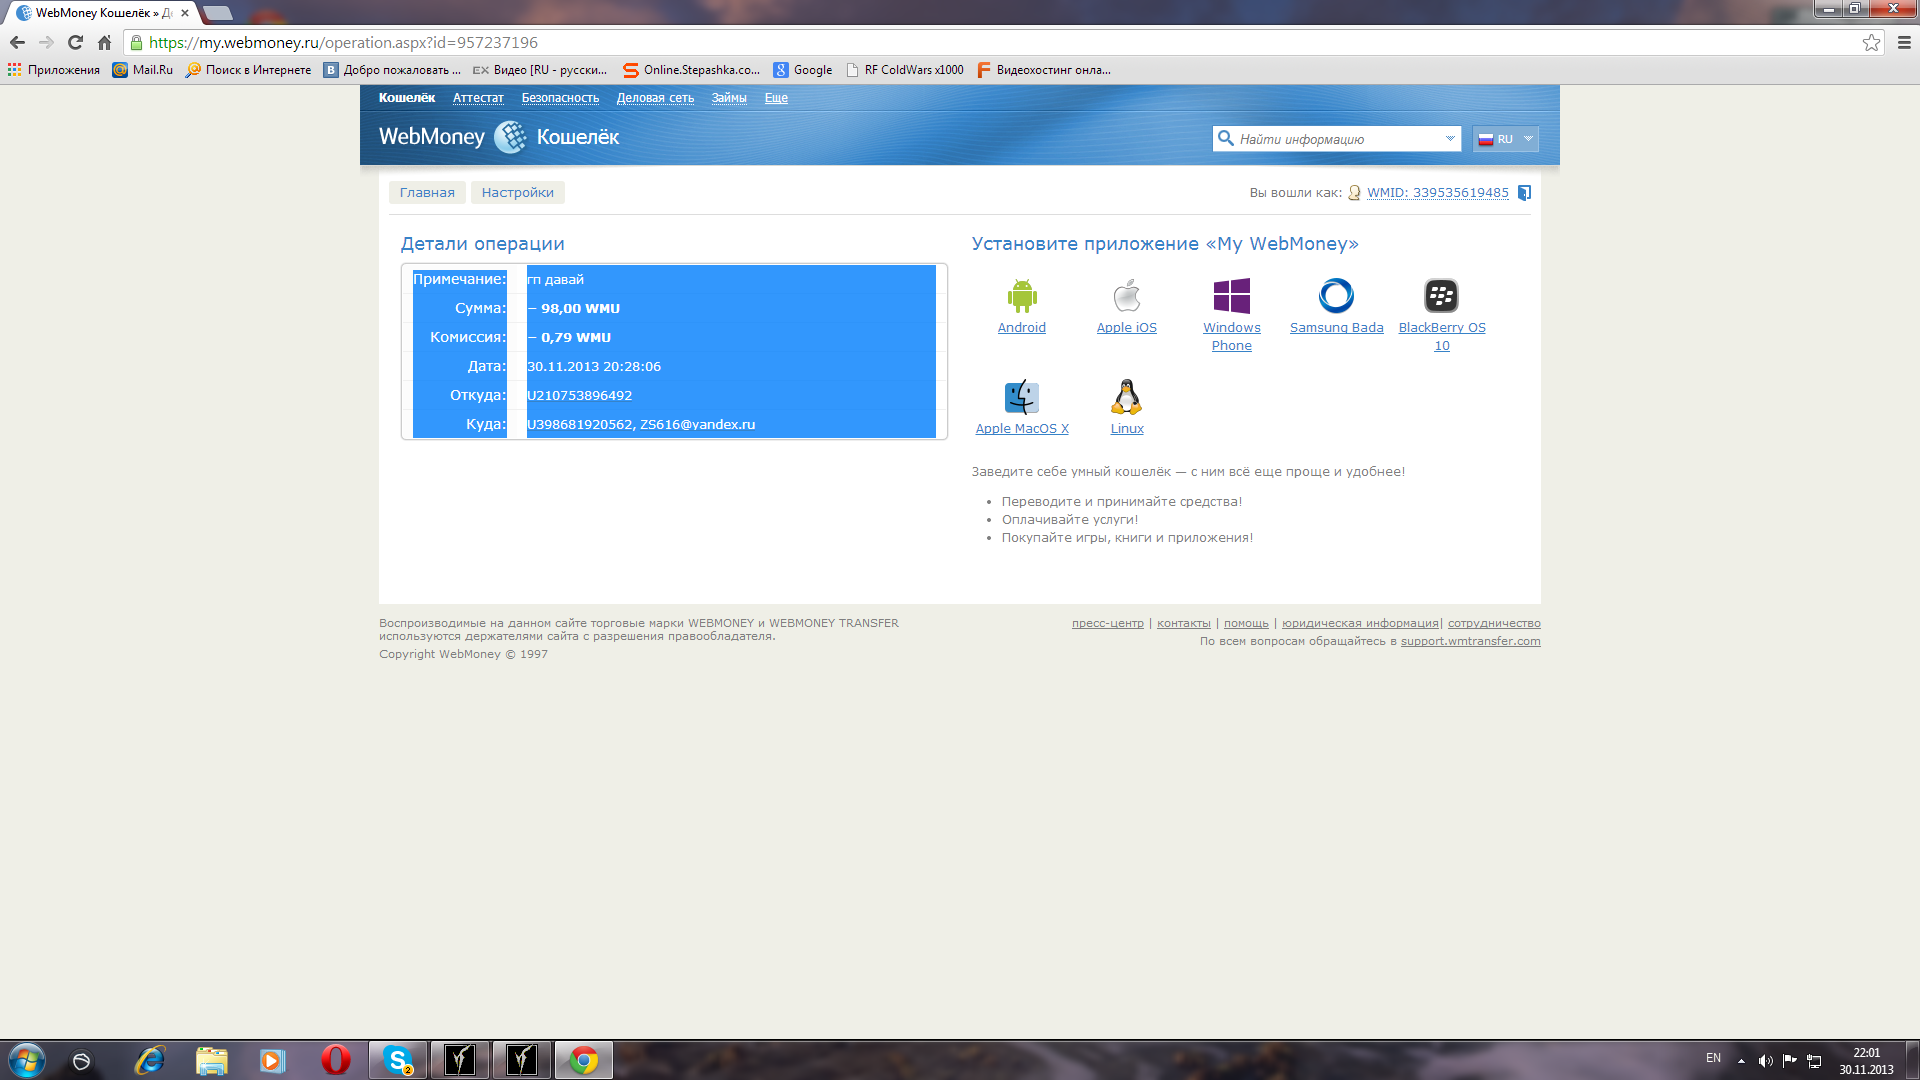Click the search magnifier icon

[1225, 138]
